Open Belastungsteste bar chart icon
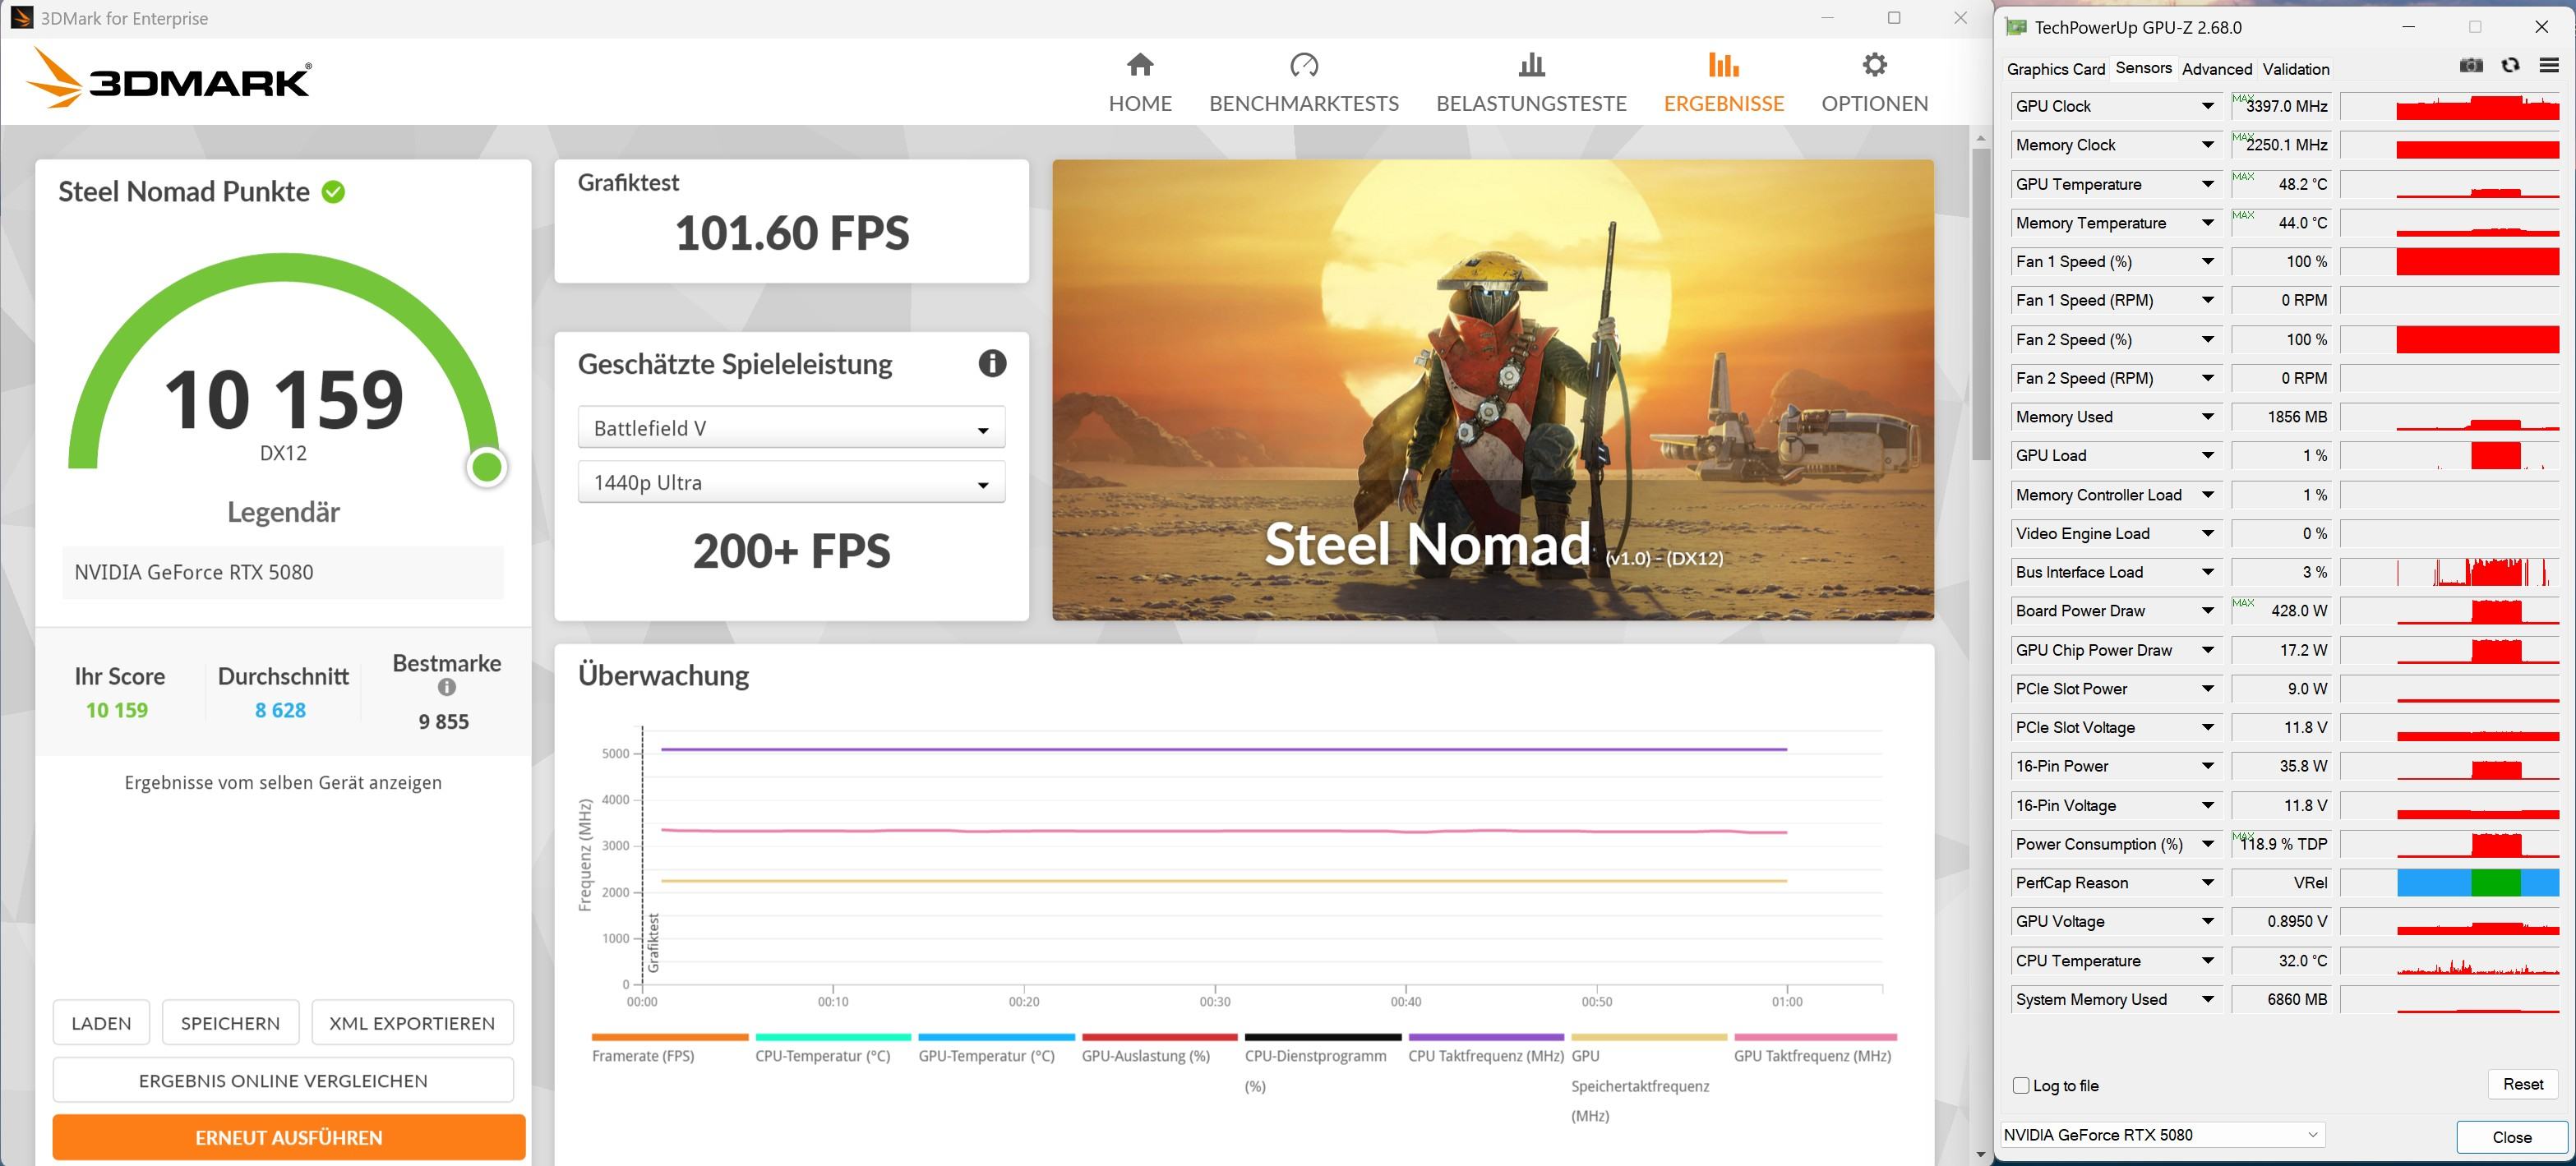 1531,65
